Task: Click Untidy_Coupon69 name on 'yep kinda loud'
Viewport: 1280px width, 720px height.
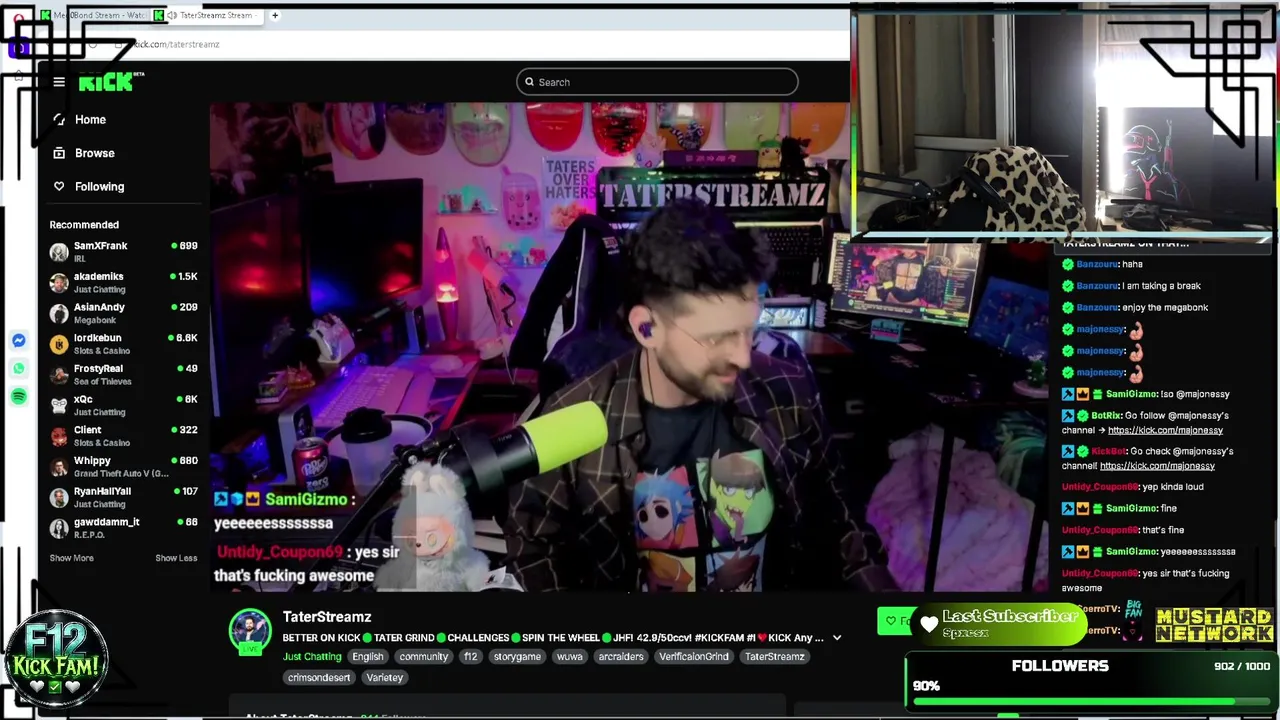Action: point(1100,487)
